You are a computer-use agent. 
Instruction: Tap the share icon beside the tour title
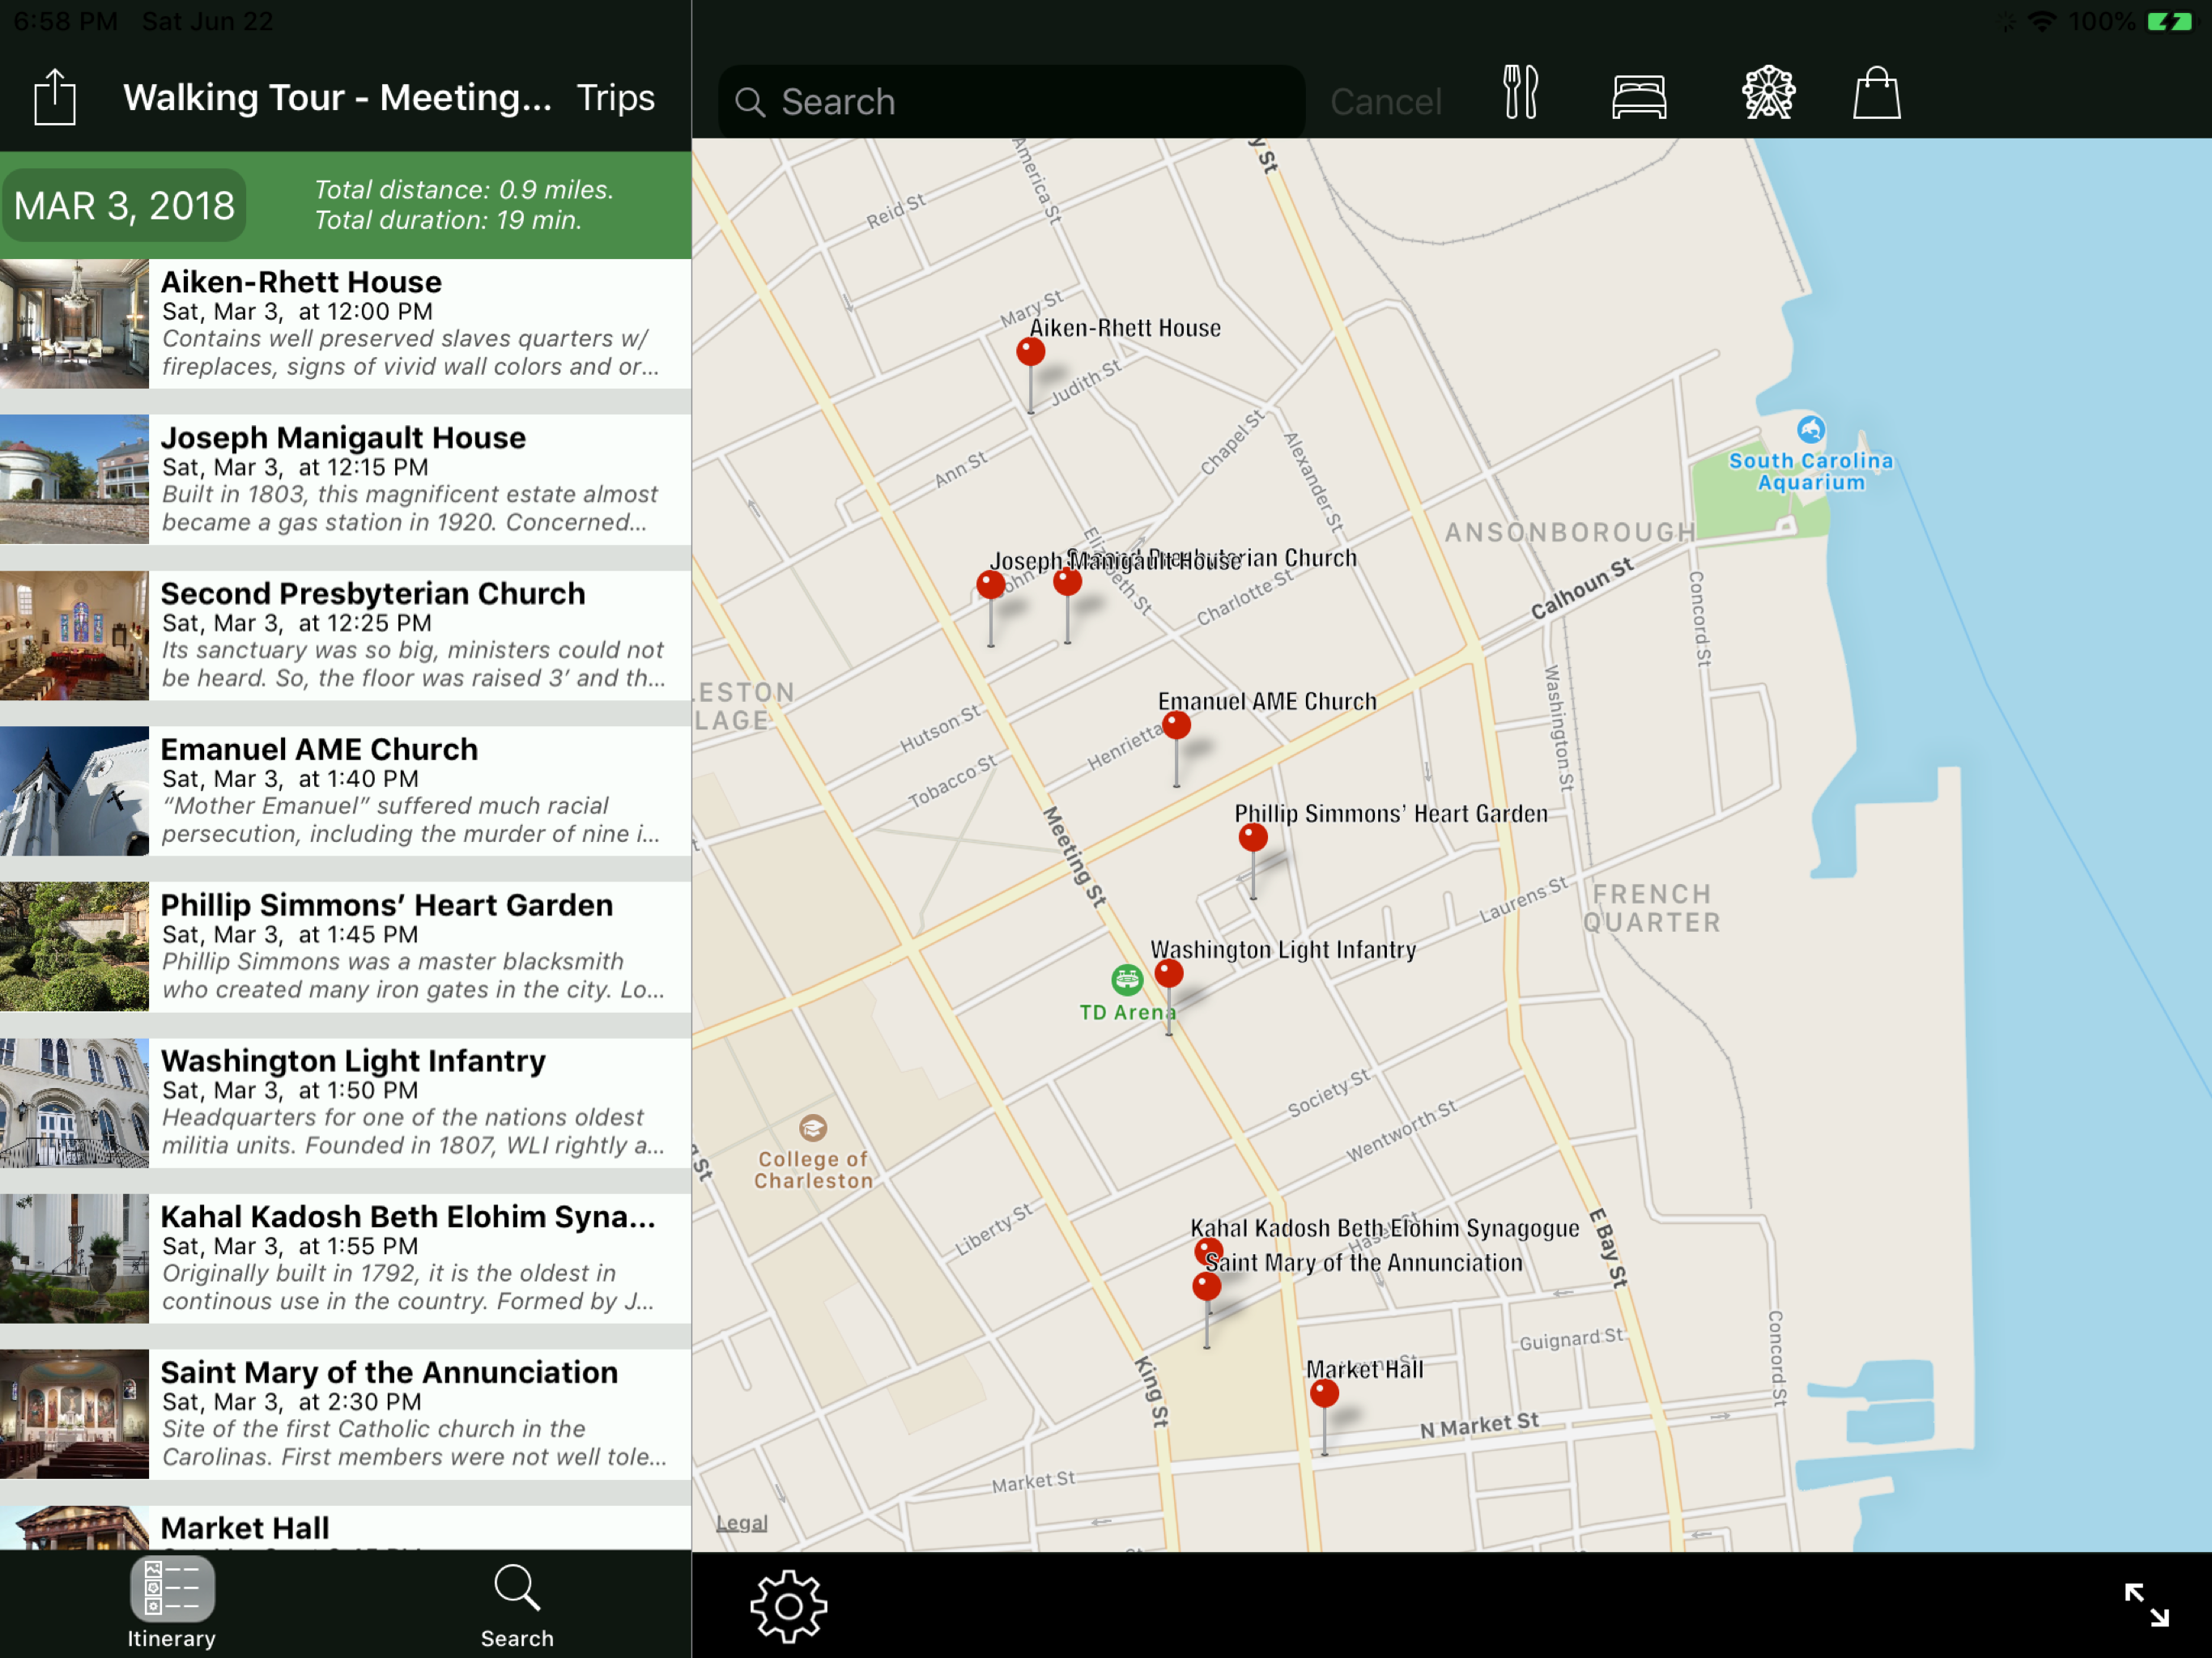pyautogui.click(x=55, y=97)
